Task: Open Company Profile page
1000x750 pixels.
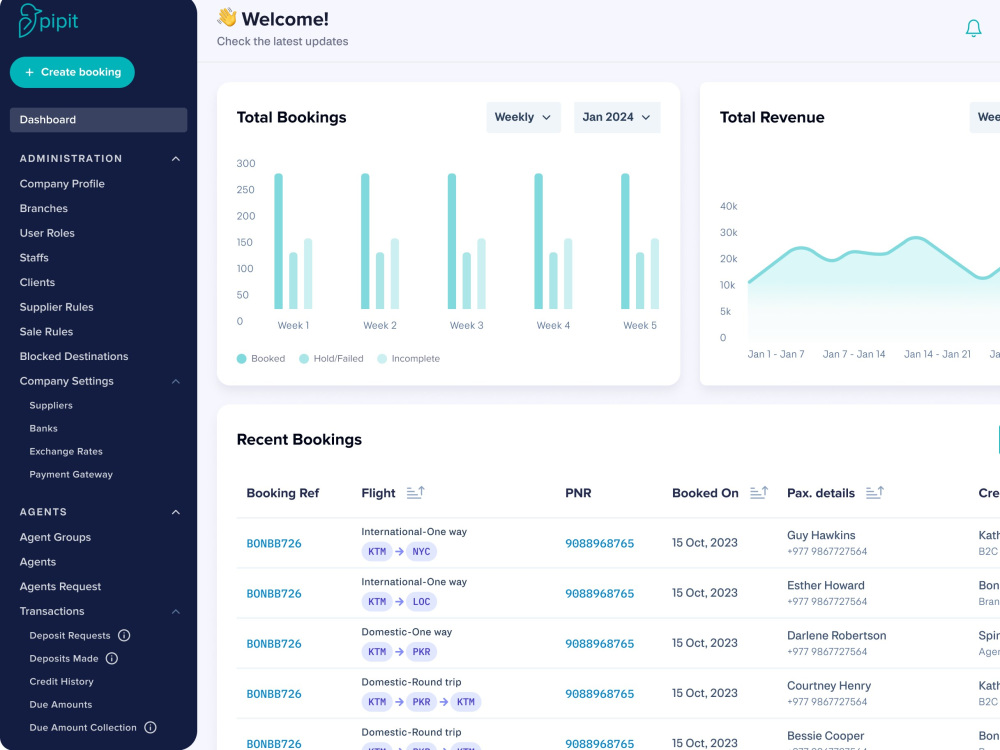Action: click(x=62, y=184)
